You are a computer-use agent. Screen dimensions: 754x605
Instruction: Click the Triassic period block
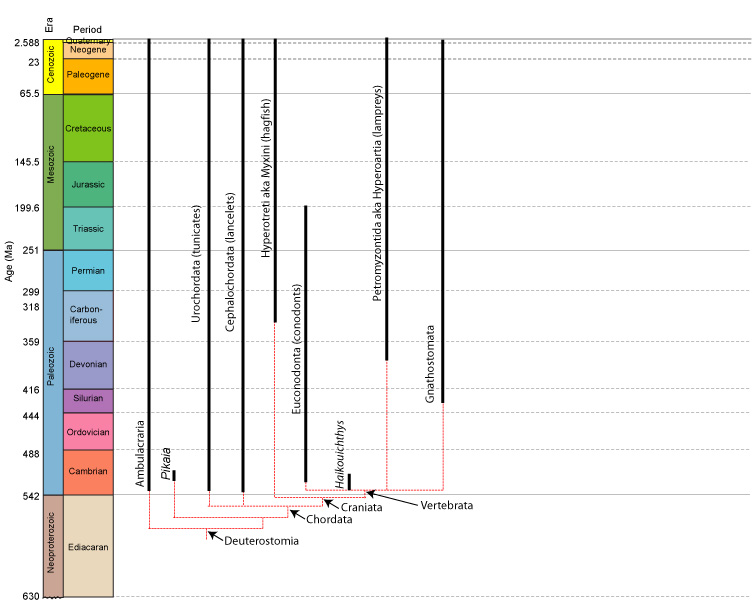point(88,228)
